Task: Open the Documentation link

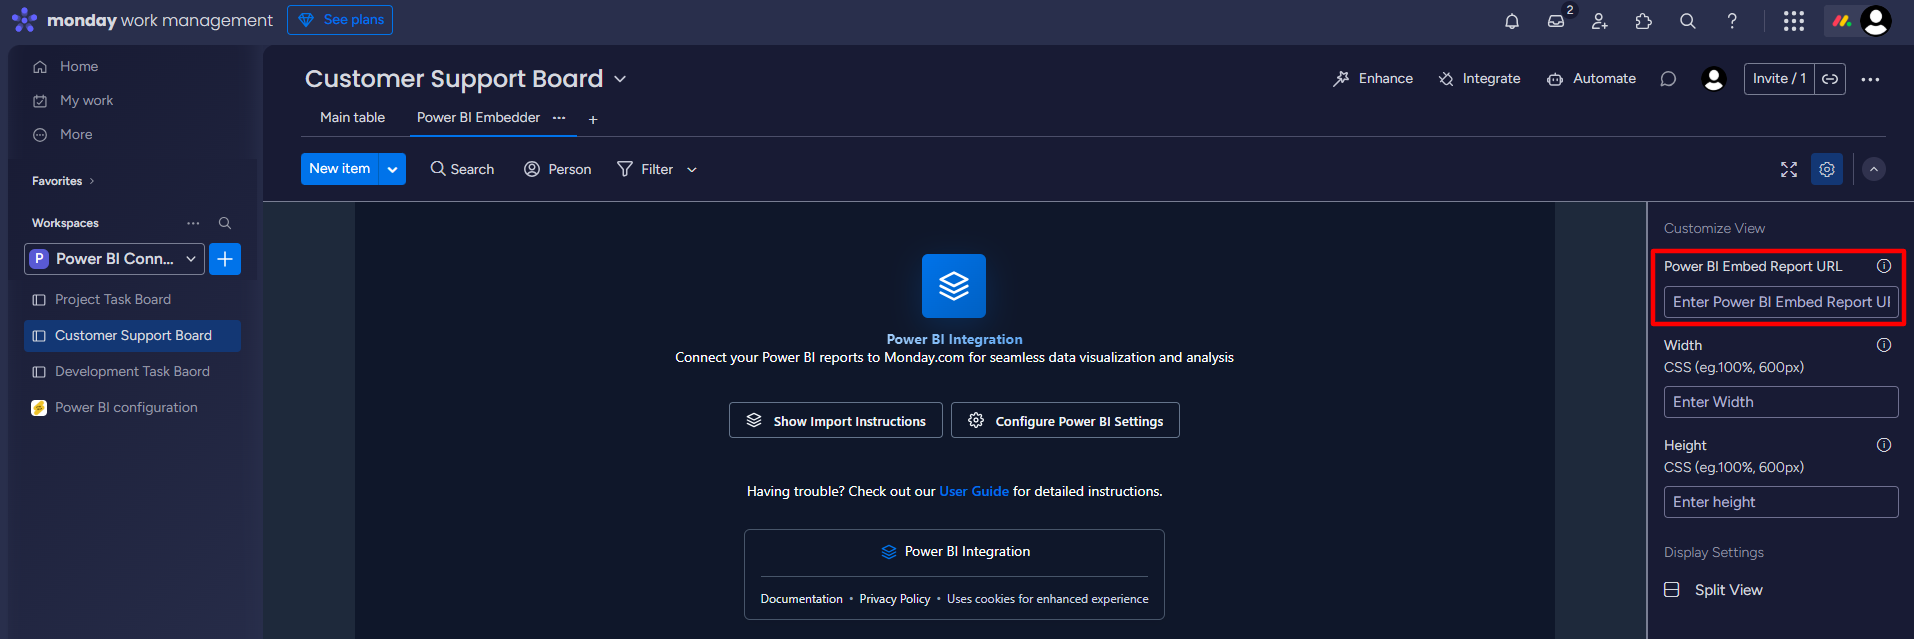Action: 801,599
